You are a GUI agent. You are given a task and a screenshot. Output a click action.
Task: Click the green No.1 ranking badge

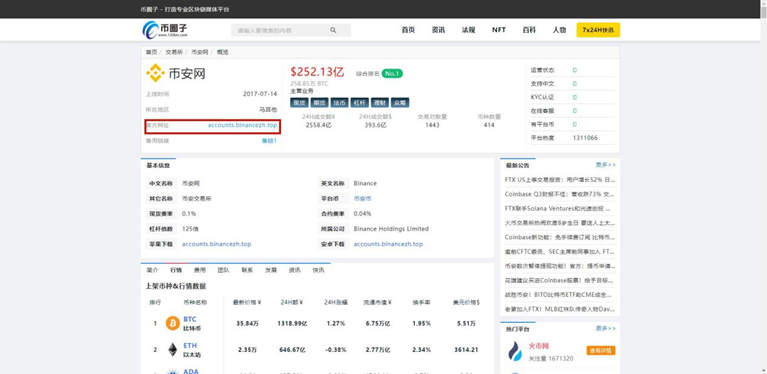(x=392, y=73)
